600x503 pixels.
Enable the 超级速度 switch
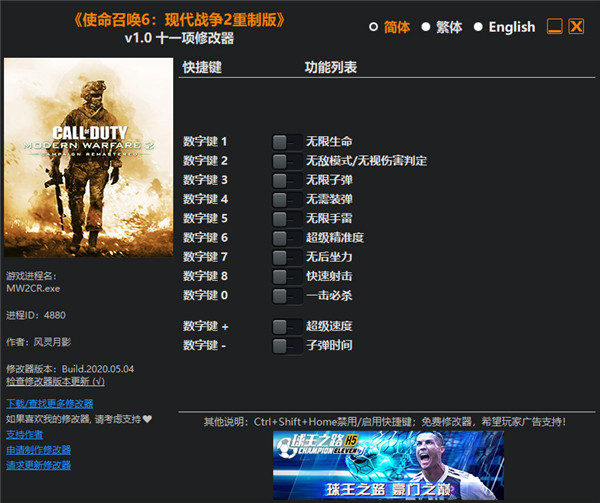tap(286, 326)
